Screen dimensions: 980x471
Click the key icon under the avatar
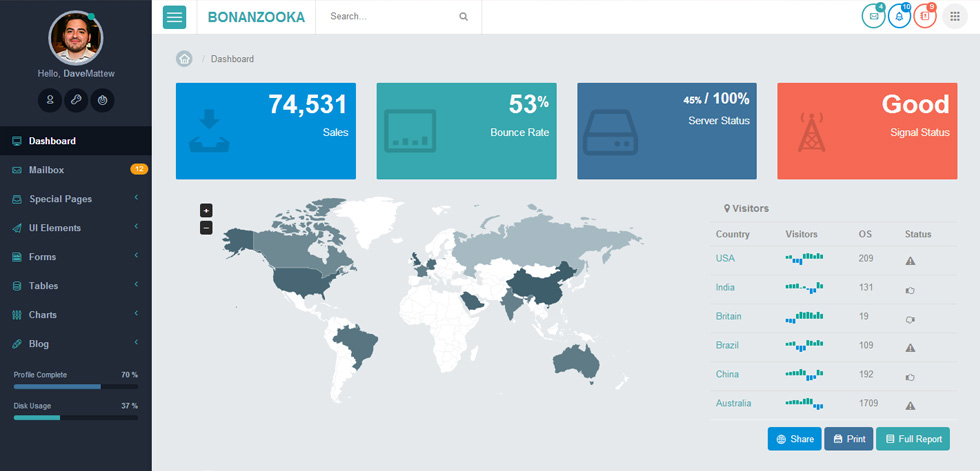(76, 100)
